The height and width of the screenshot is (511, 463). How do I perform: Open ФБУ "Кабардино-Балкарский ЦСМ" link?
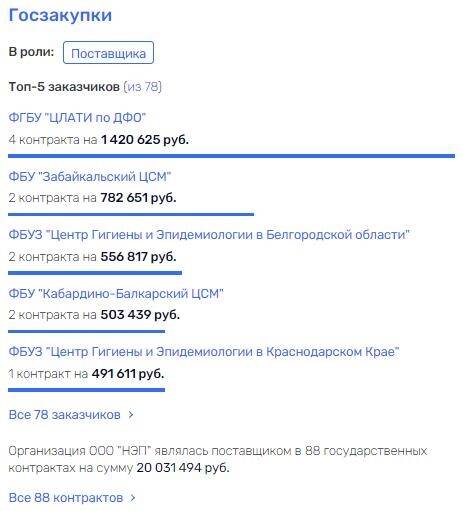tap(116, 293)
